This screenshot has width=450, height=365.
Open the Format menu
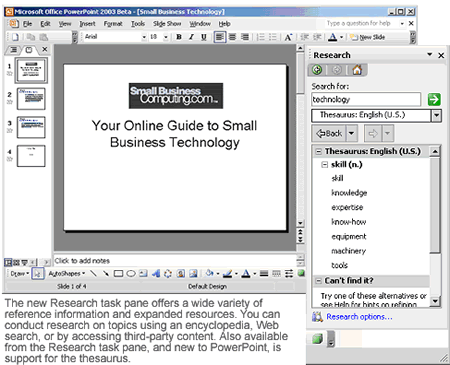(113, 24)
